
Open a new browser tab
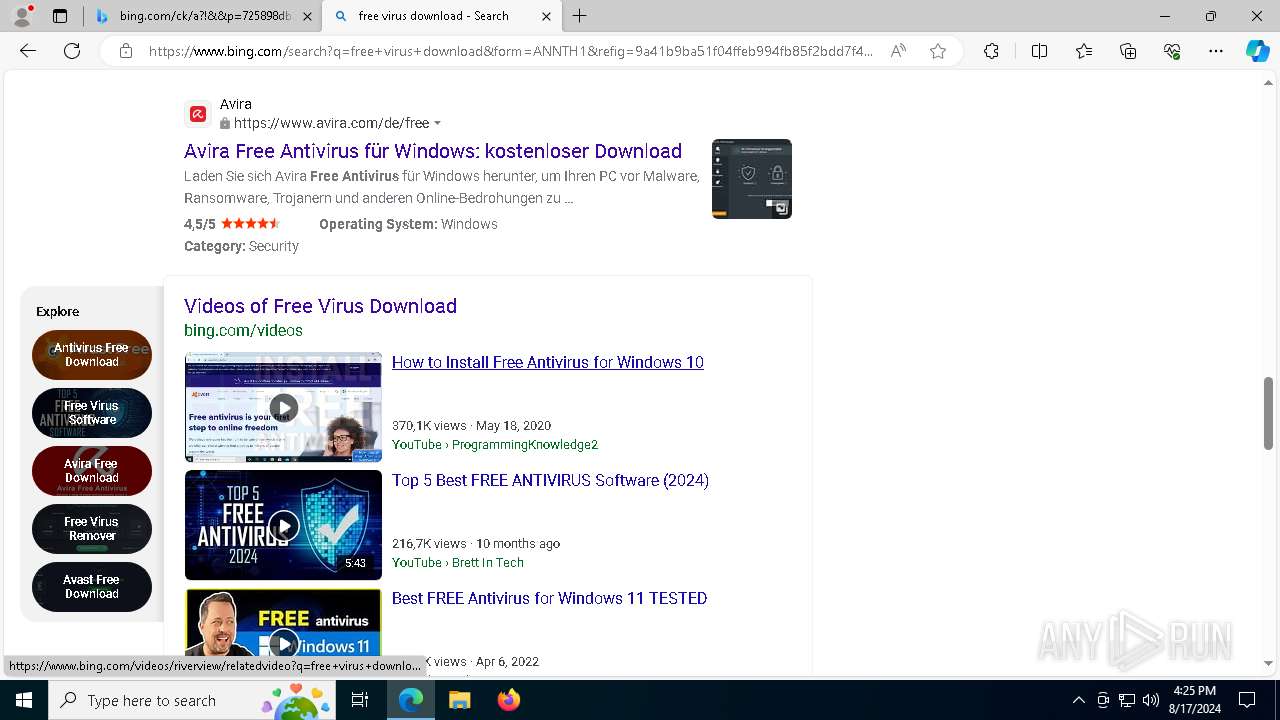click(579, 16)
